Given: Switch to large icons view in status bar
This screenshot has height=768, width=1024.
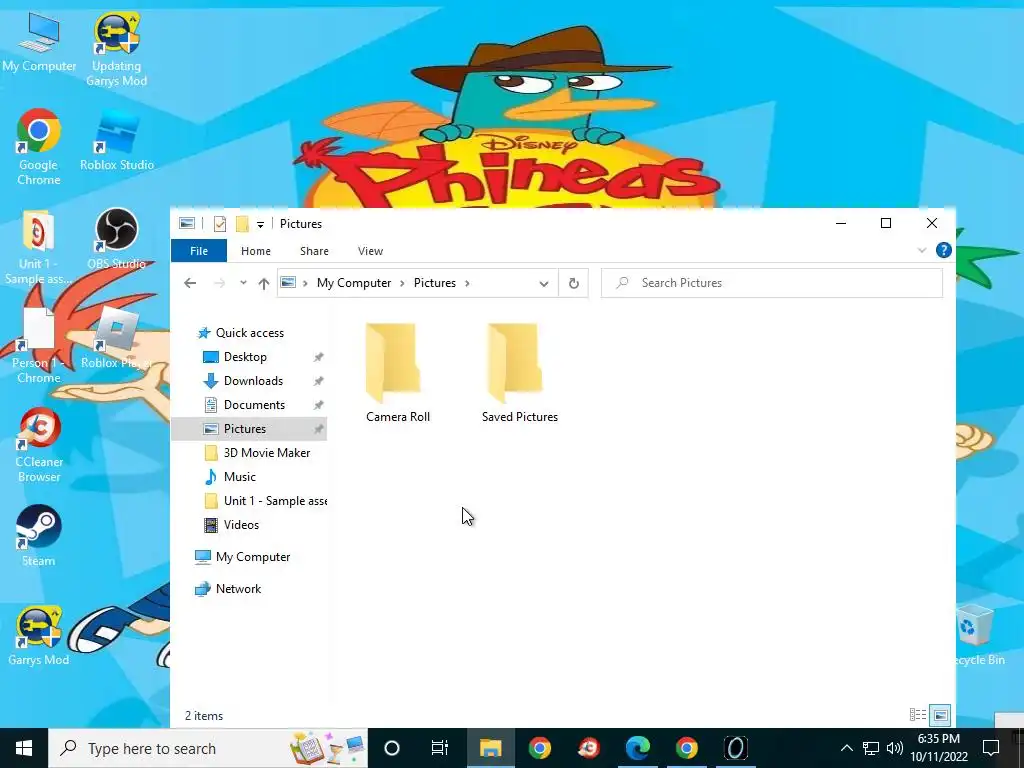Looking at the screenshot, I should click(x=940, y=715).
